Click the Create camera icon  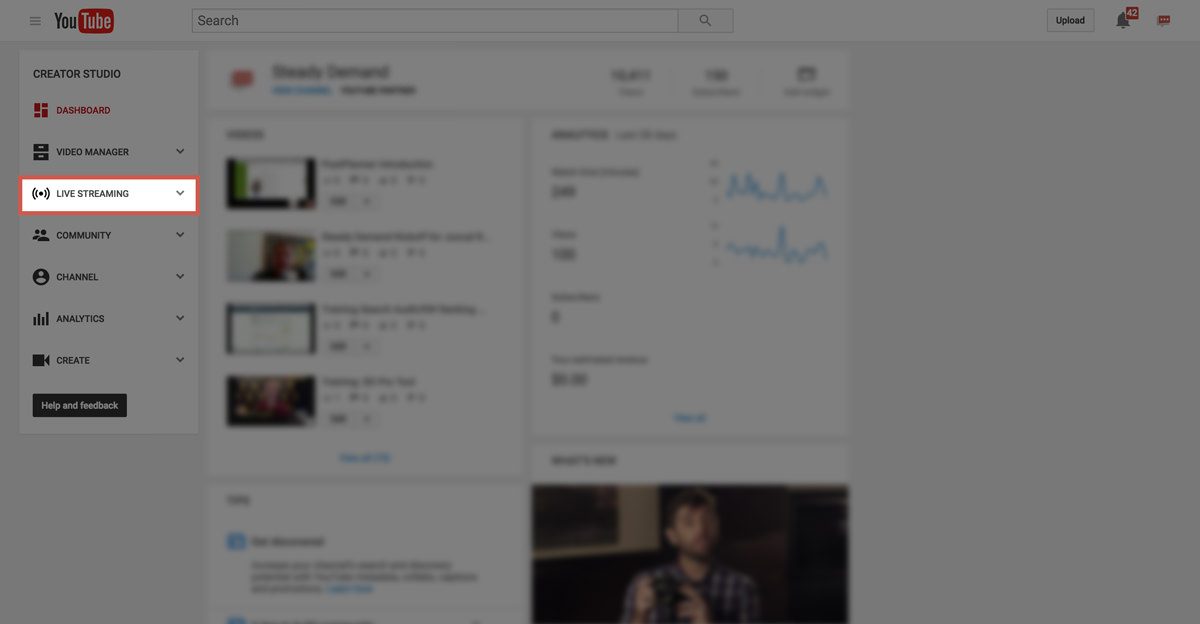[41, 360]
